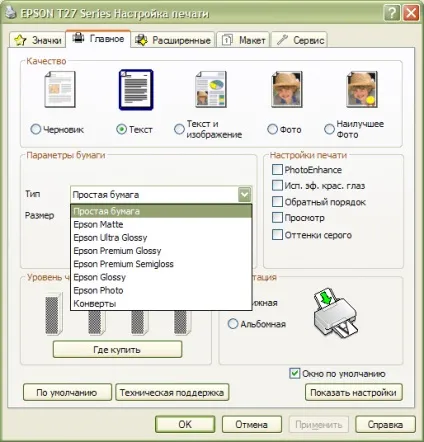
Task: Click the Текст и изображение quality icon
Action: [x=211, y=89]
